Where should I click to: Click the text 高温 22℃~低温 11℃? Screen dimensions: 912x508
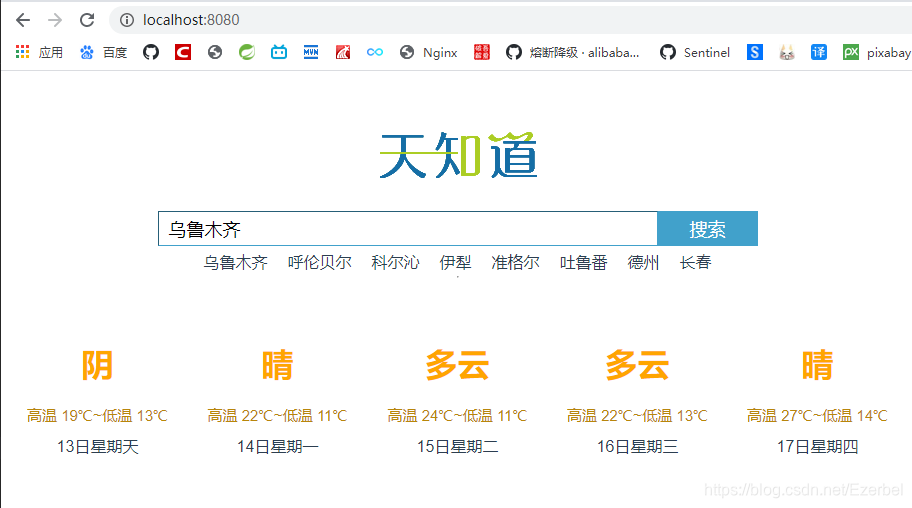point(277,415)
